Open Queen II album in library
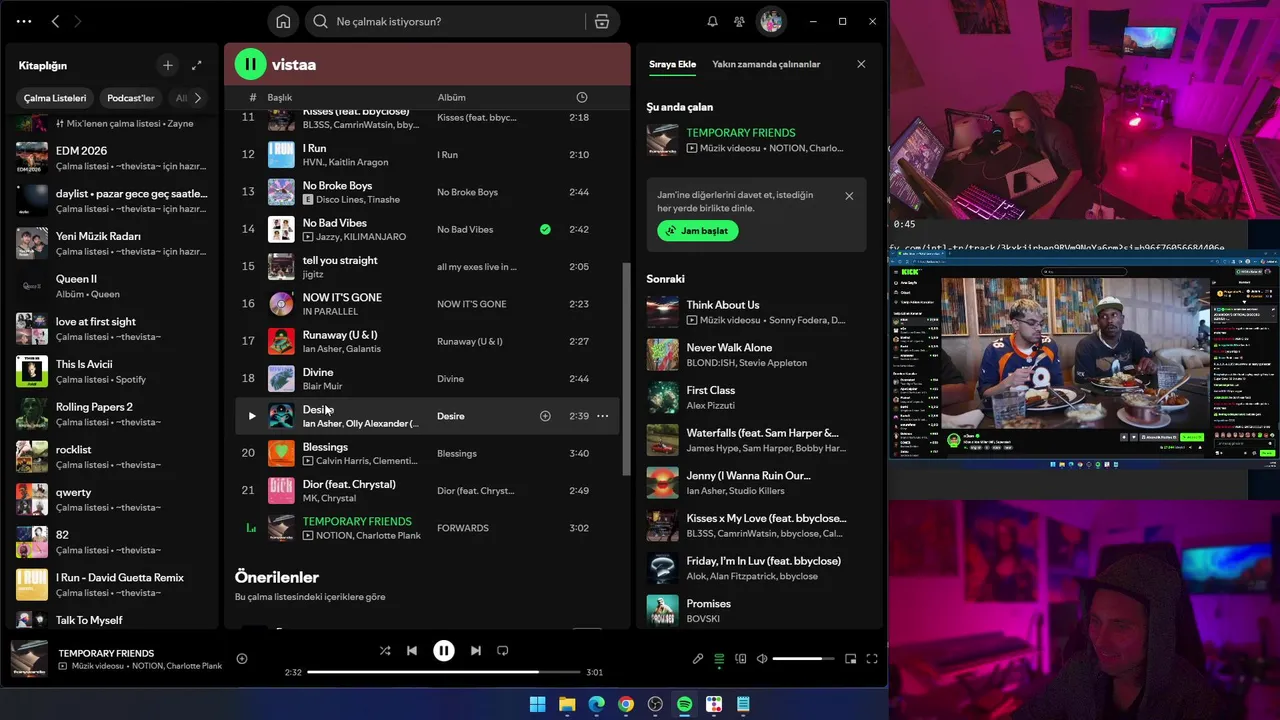Viewport: 1280px width, 720px height. tap(112, 286)
